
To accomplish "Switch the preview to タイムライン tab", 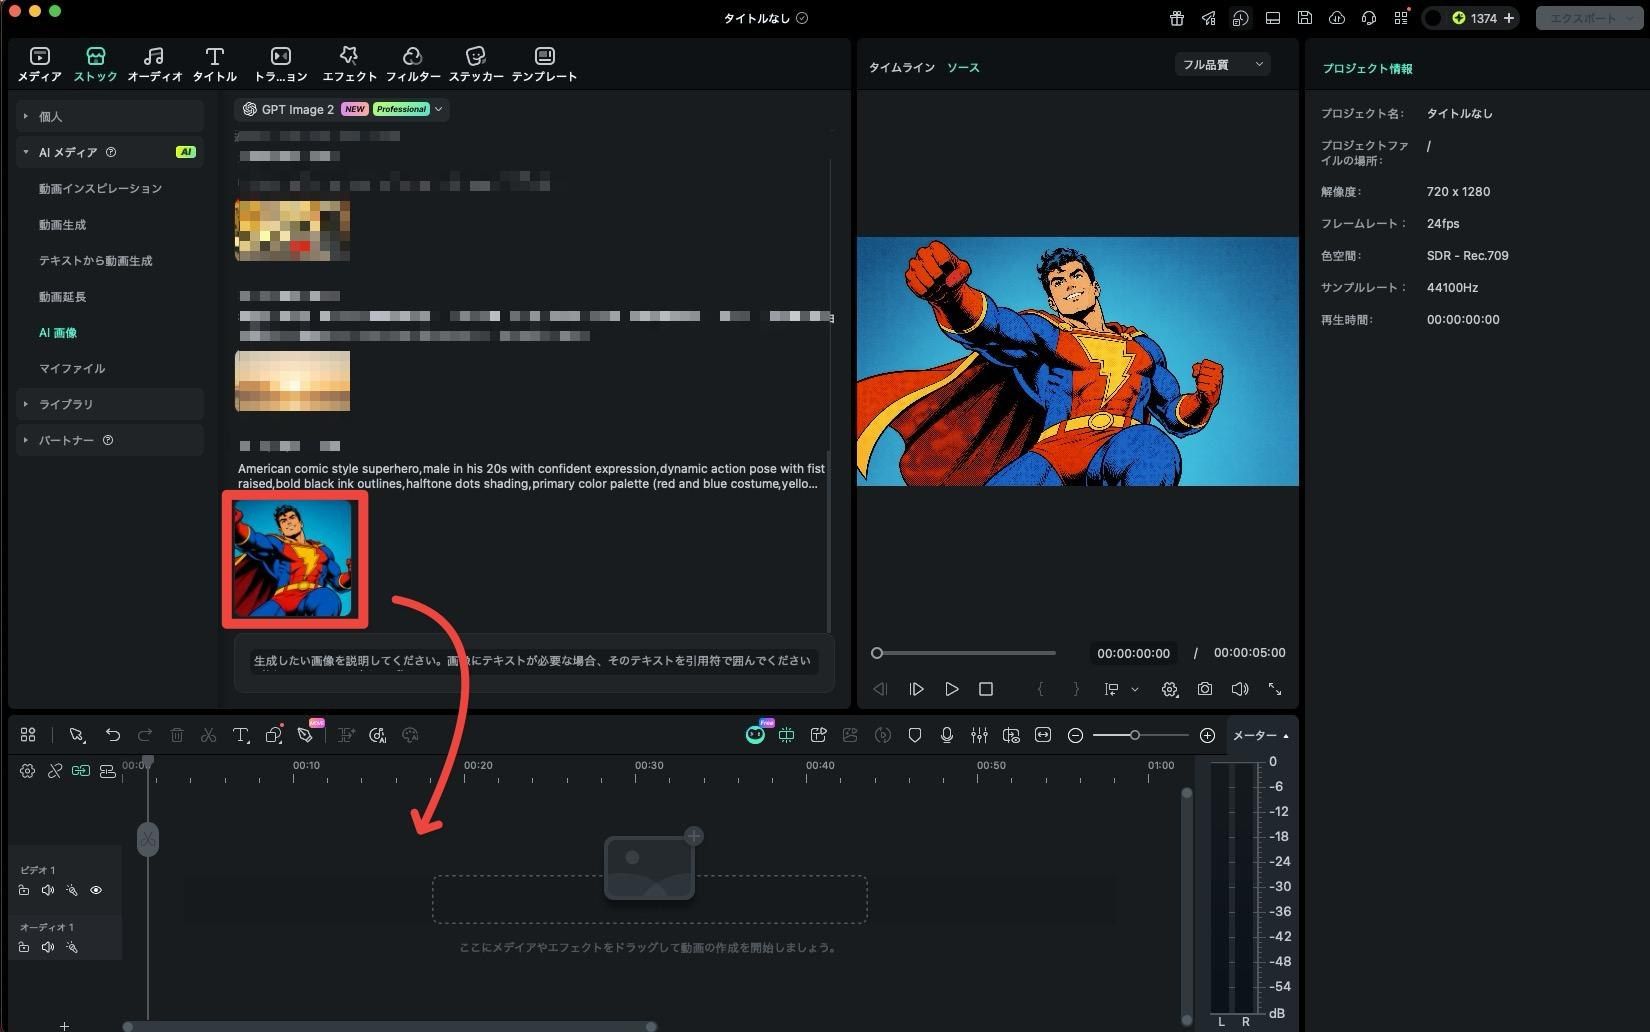I will pyautogui.click(x=901, y=68).
